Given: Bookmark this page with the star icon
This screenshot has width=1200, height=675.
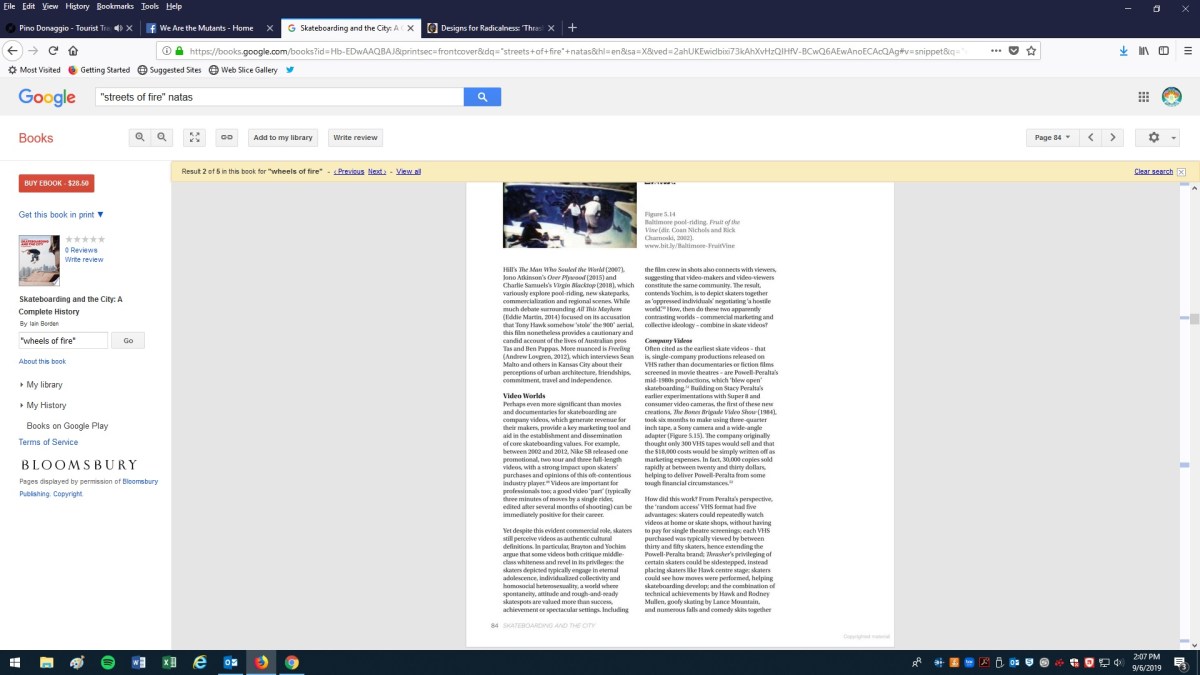Looking at the screenshot, I should click(x=1031, y=50).
